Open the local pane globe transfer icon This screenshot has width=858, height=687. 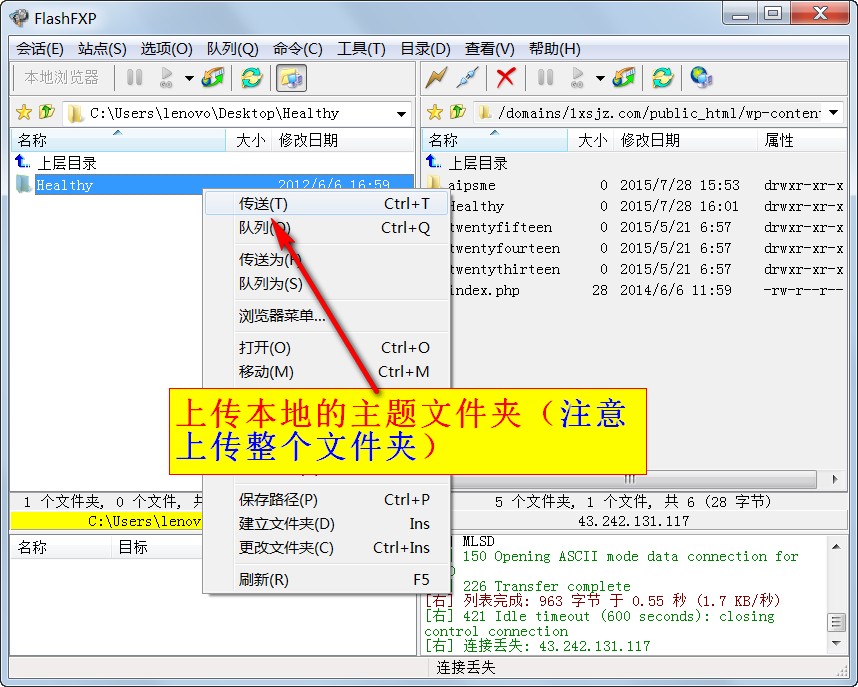click(213, 78)
